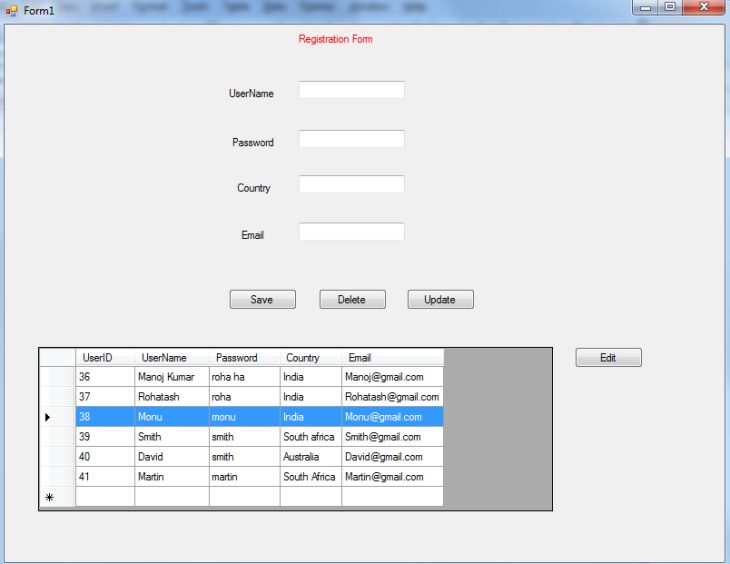Select the monu password cell
The image size is (730, 564).
[x=245, y=417]
